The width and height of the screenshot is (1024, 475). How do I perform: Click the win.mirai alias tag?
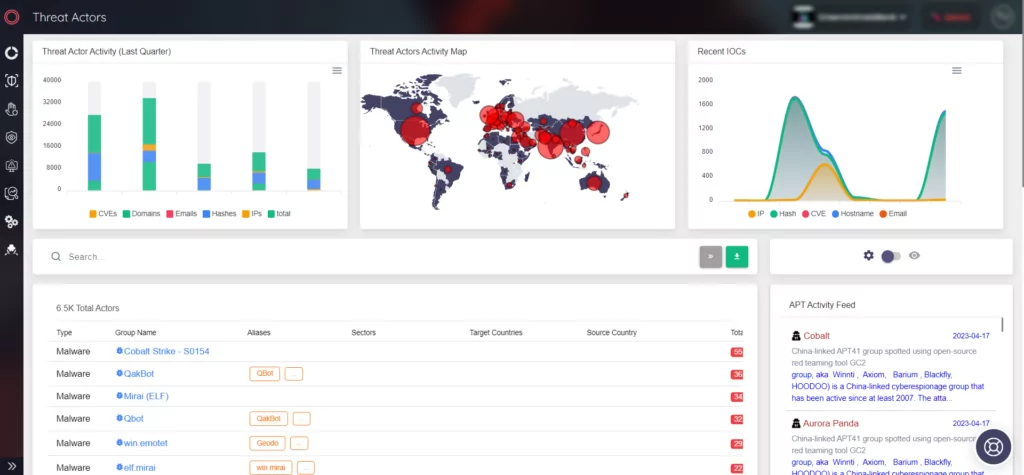point(270,468)
